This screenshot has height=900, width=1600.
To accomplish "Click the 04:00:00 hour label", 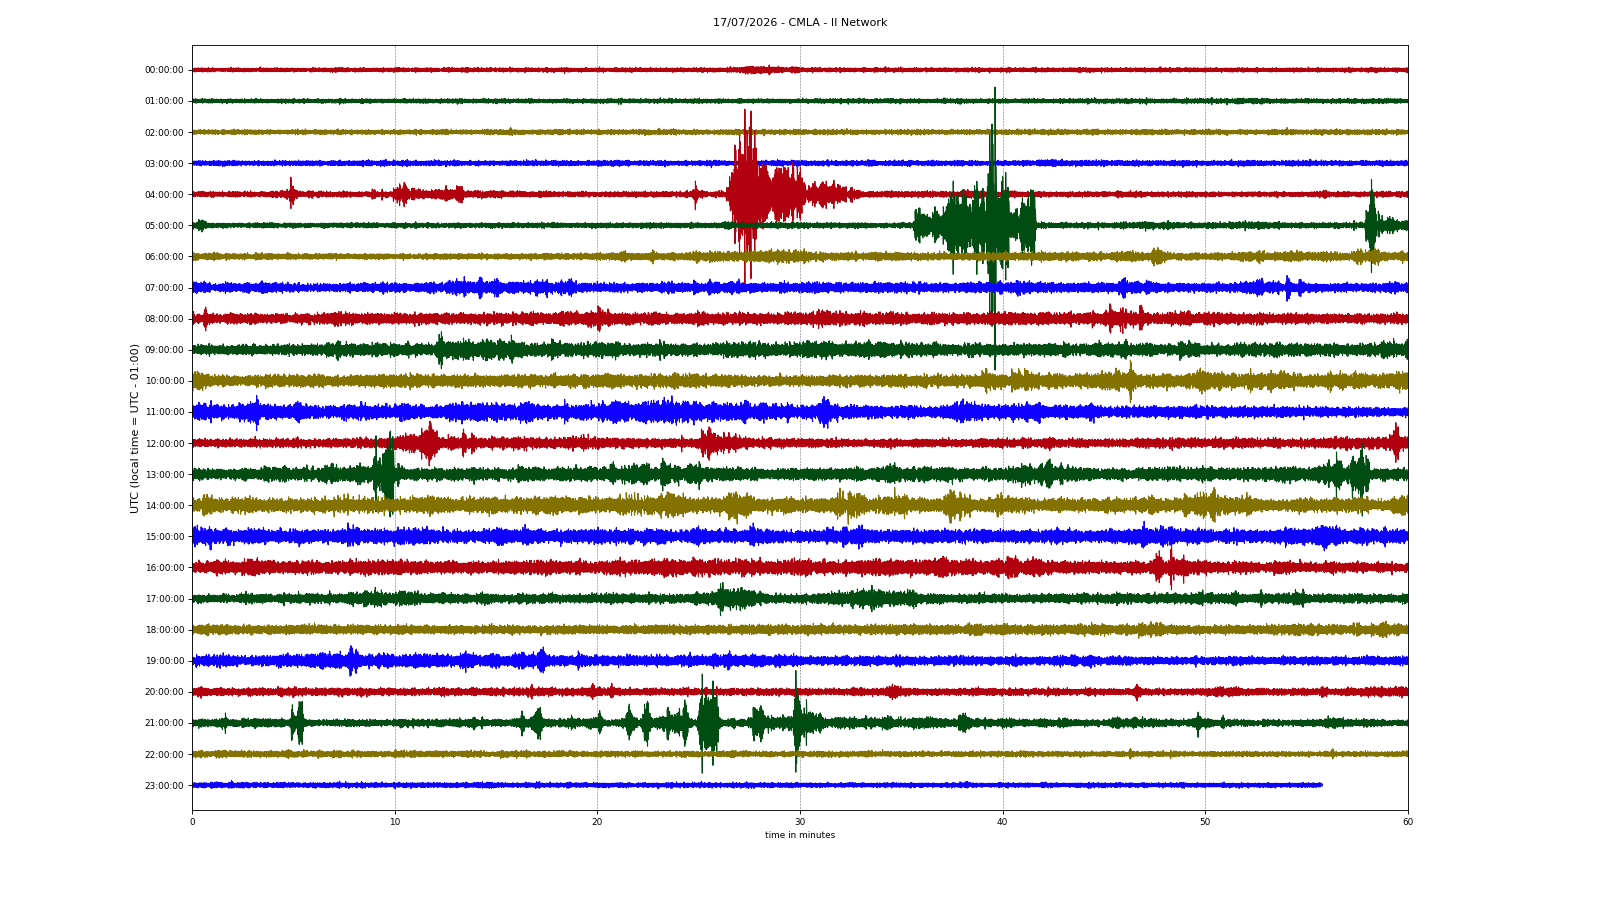I will pyautogui.click(x=164, y=194).
